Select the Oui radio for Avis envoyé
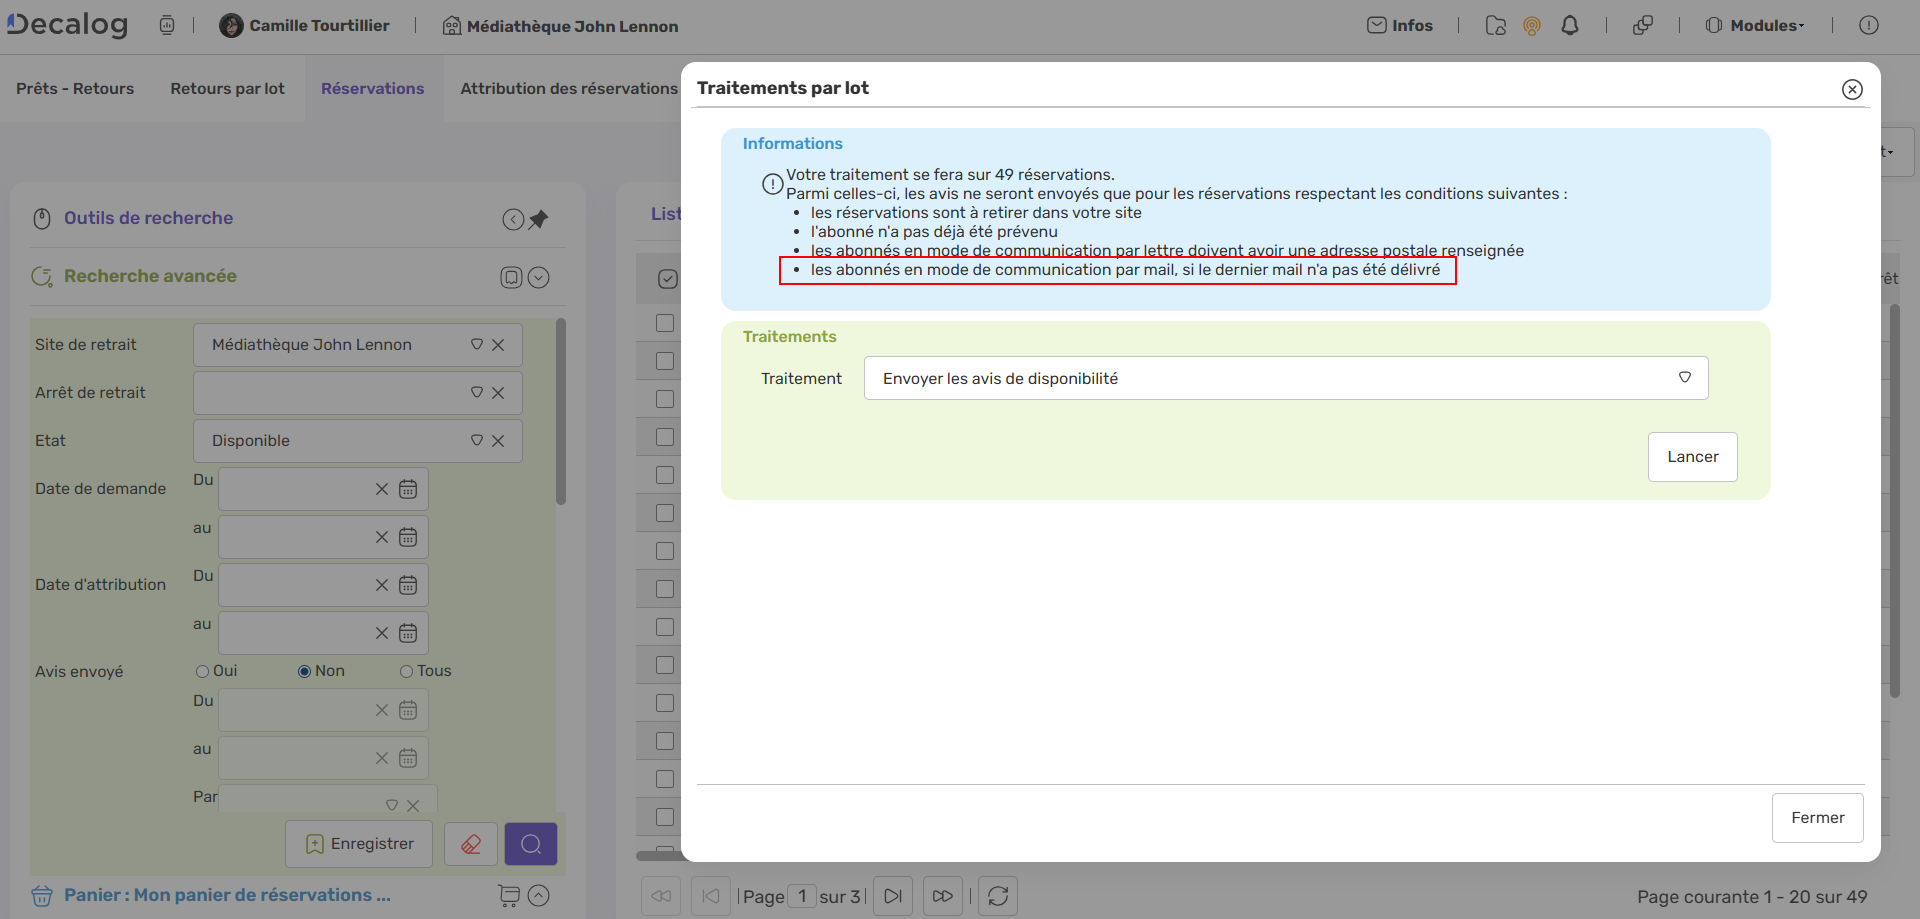 (x=203, y=671)
